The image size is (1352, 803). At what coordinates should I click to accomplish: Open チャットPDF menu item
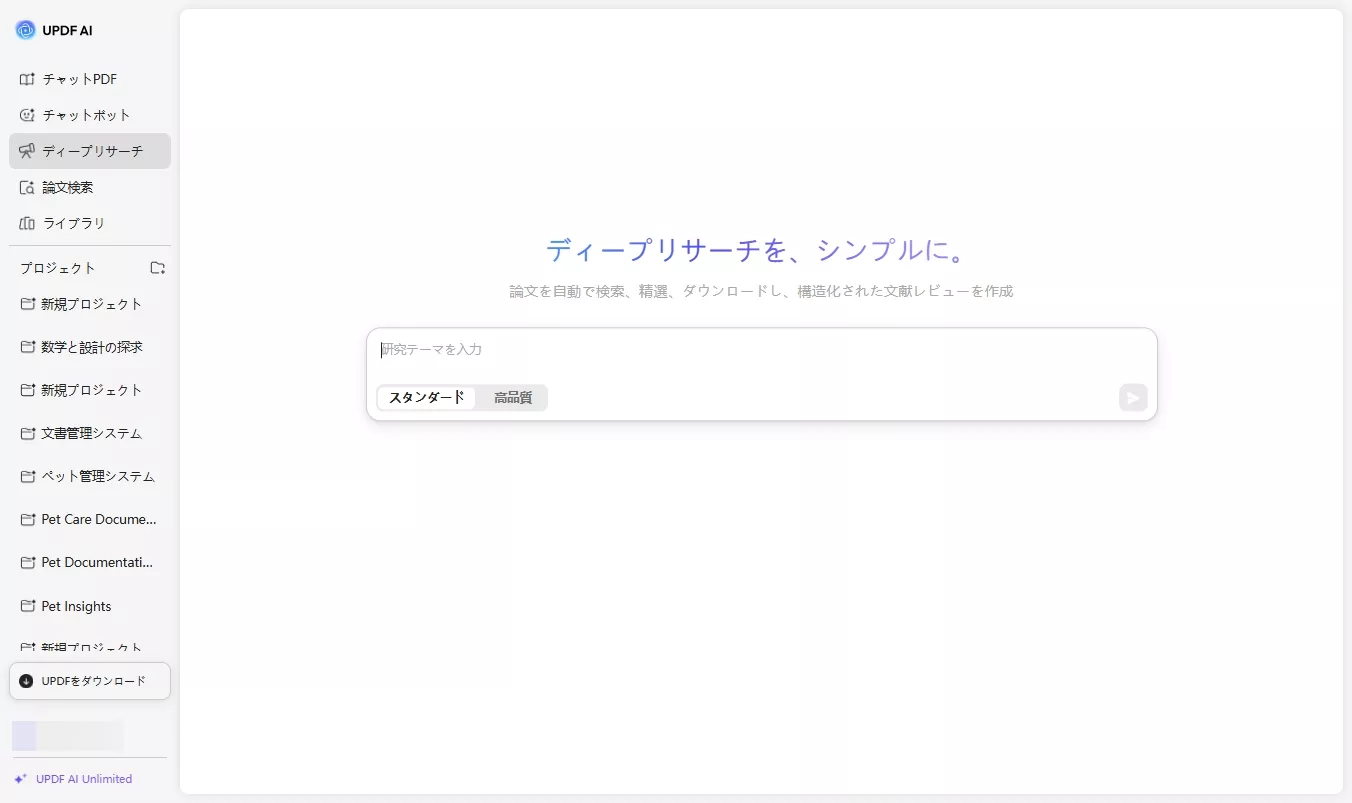[90, 79]
